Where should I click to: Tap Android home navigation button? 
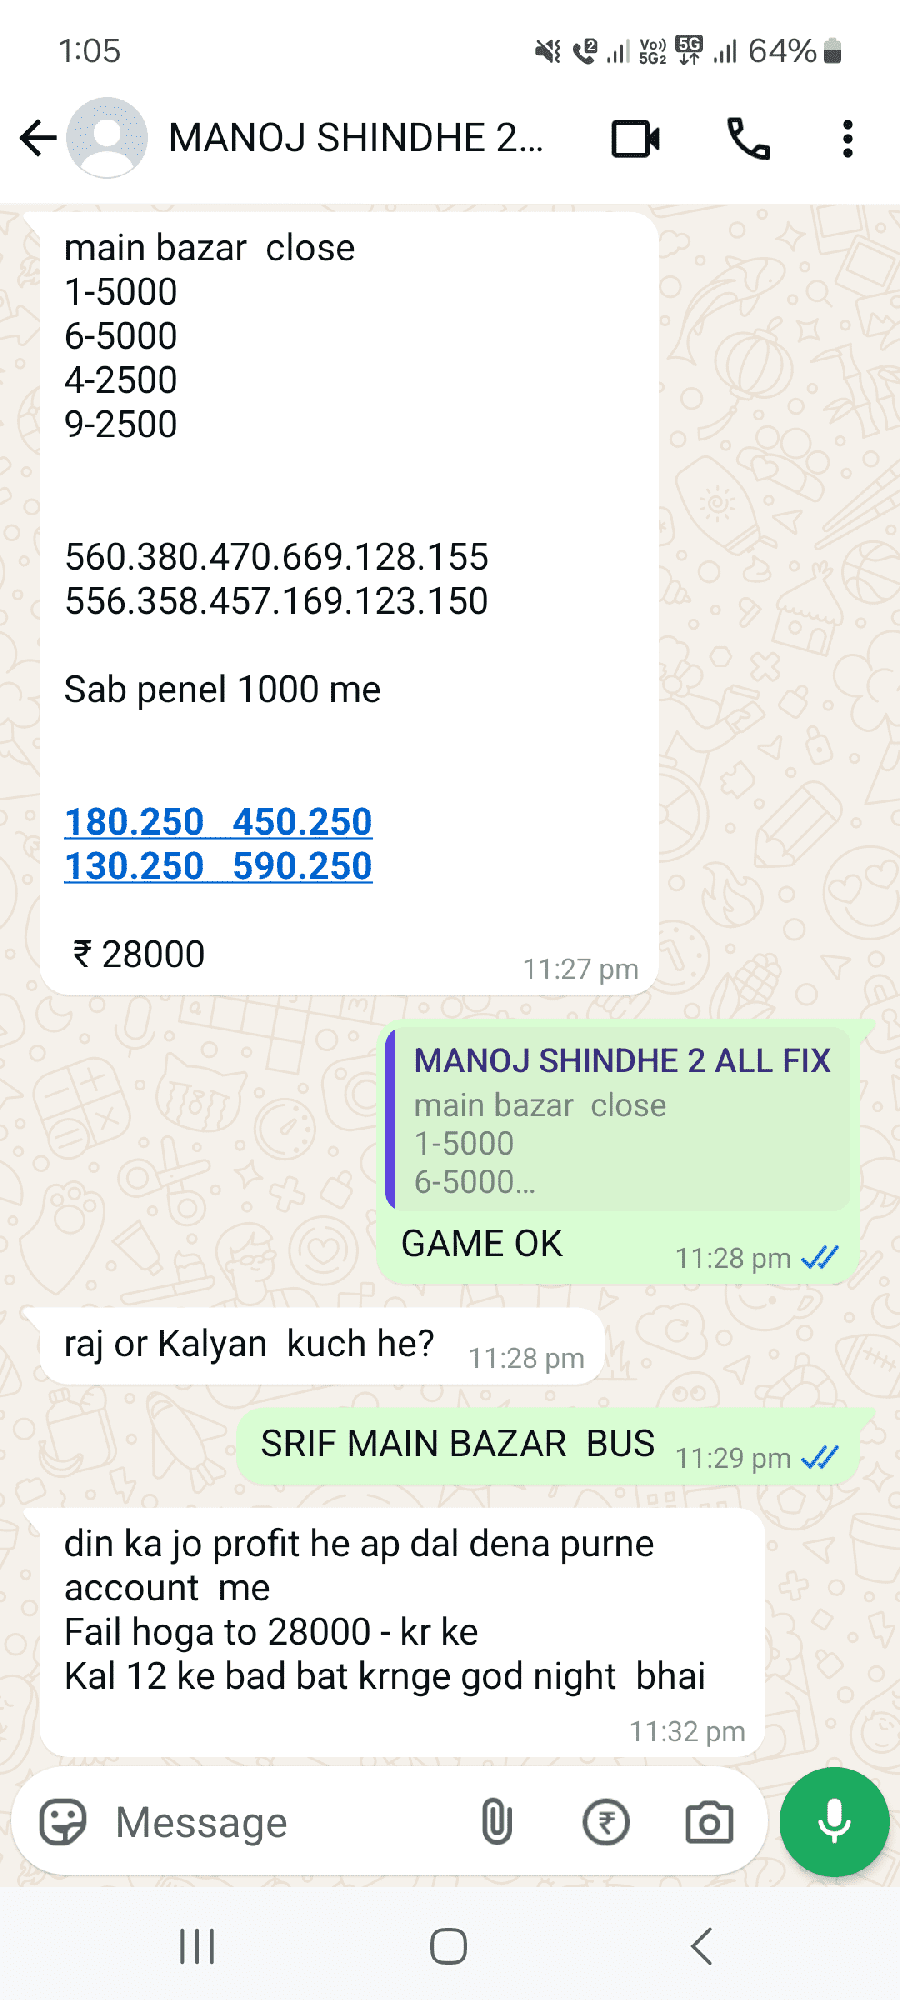(x=448, y=1946)
